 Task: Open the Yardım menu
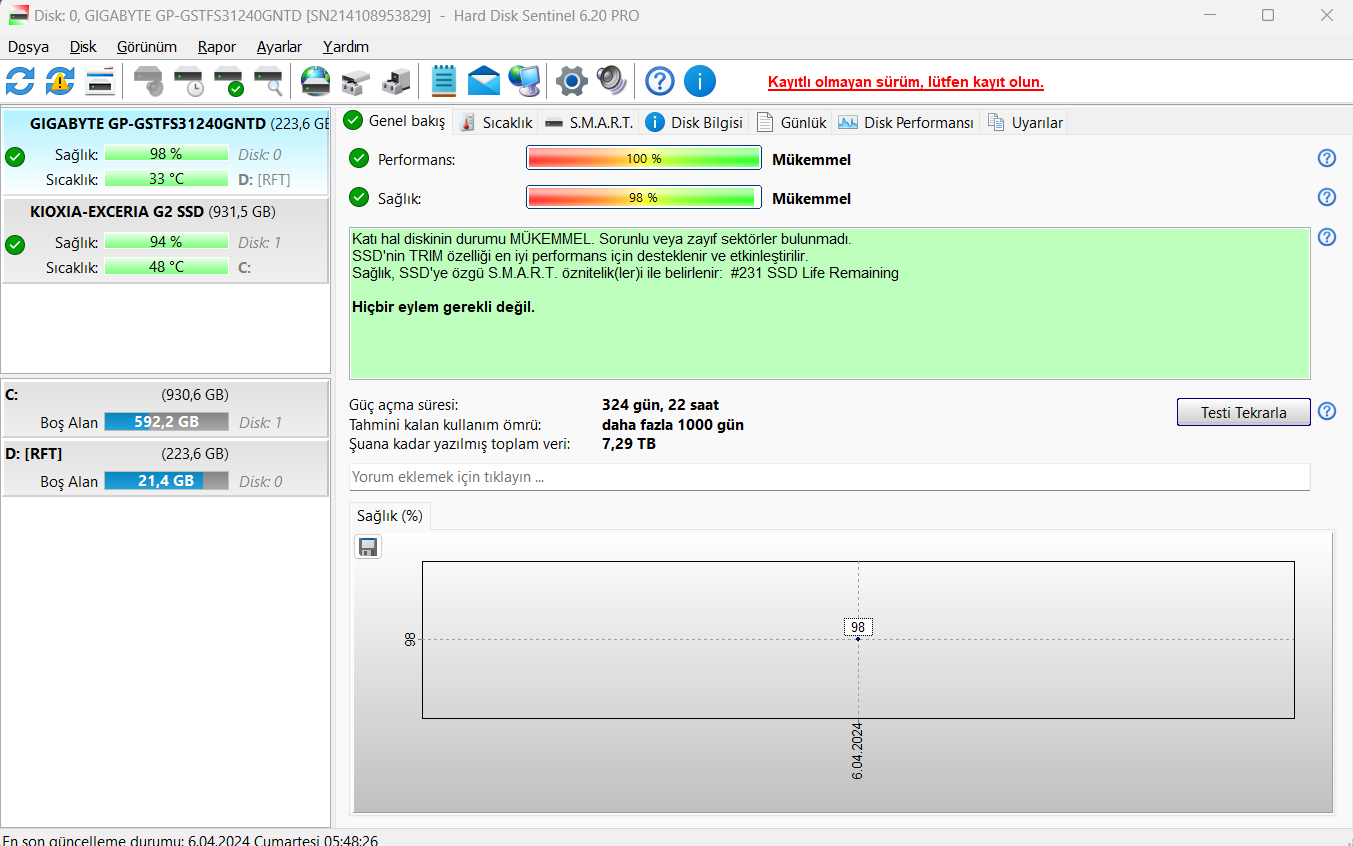[x=346, y=47]
